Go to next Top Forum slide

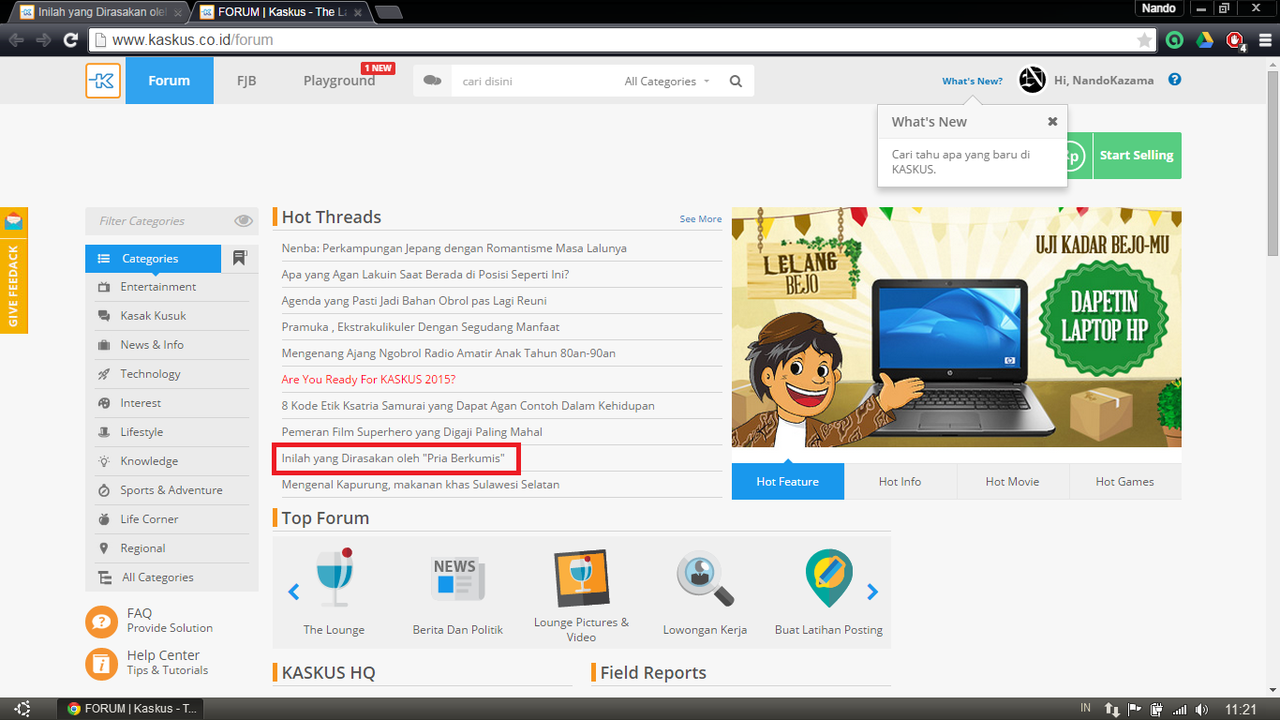click(x=872, y=592)
